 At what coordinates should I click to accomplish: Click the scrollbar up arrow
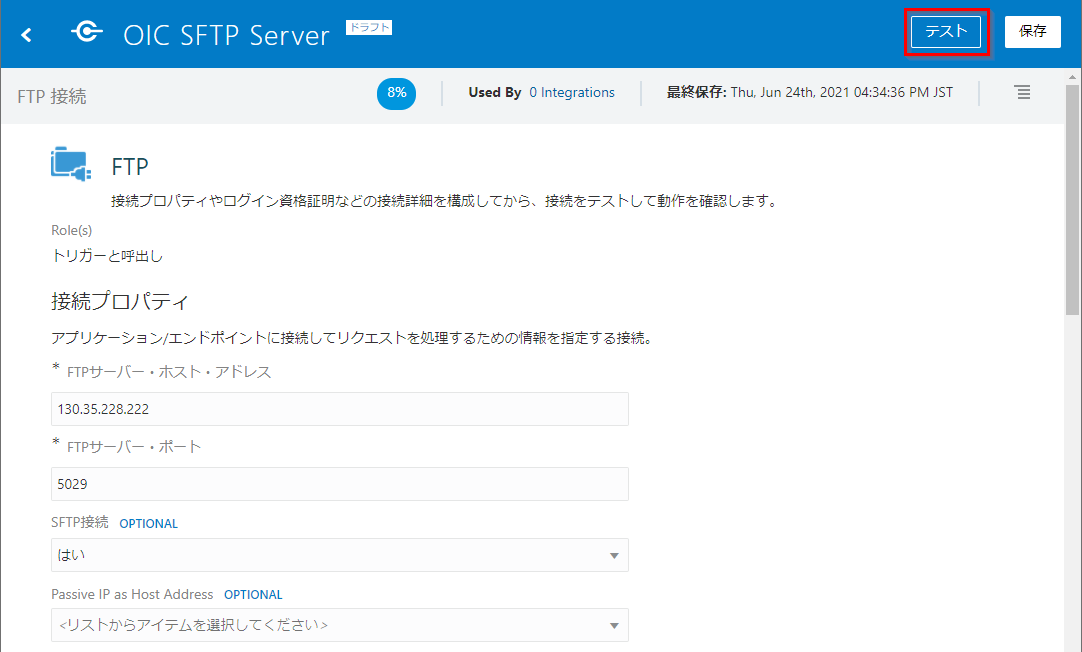click(x=1073, y=76)
